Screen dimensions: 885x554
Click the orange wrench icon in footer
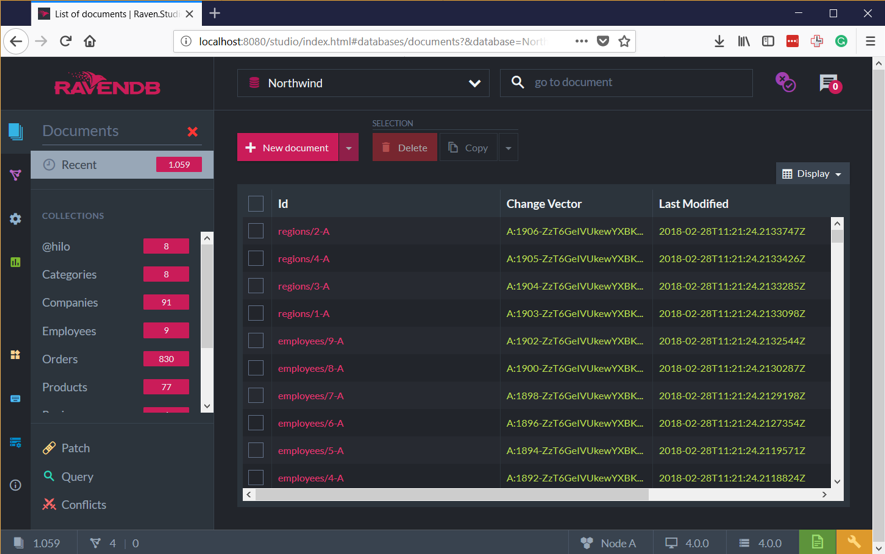coord(854,542)
